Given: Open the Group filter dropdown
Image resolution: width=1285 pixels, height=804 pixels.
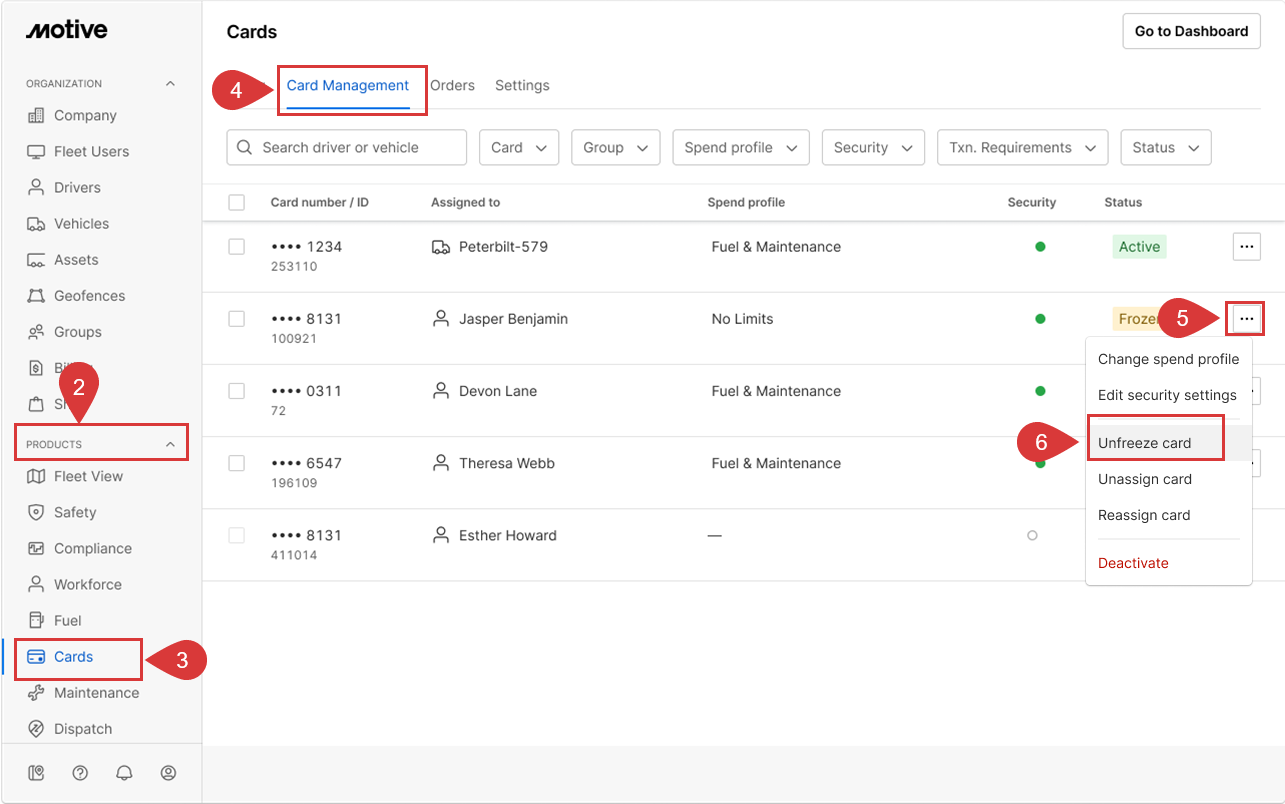Looking at the screenshot, I should [x=616, y=147].
